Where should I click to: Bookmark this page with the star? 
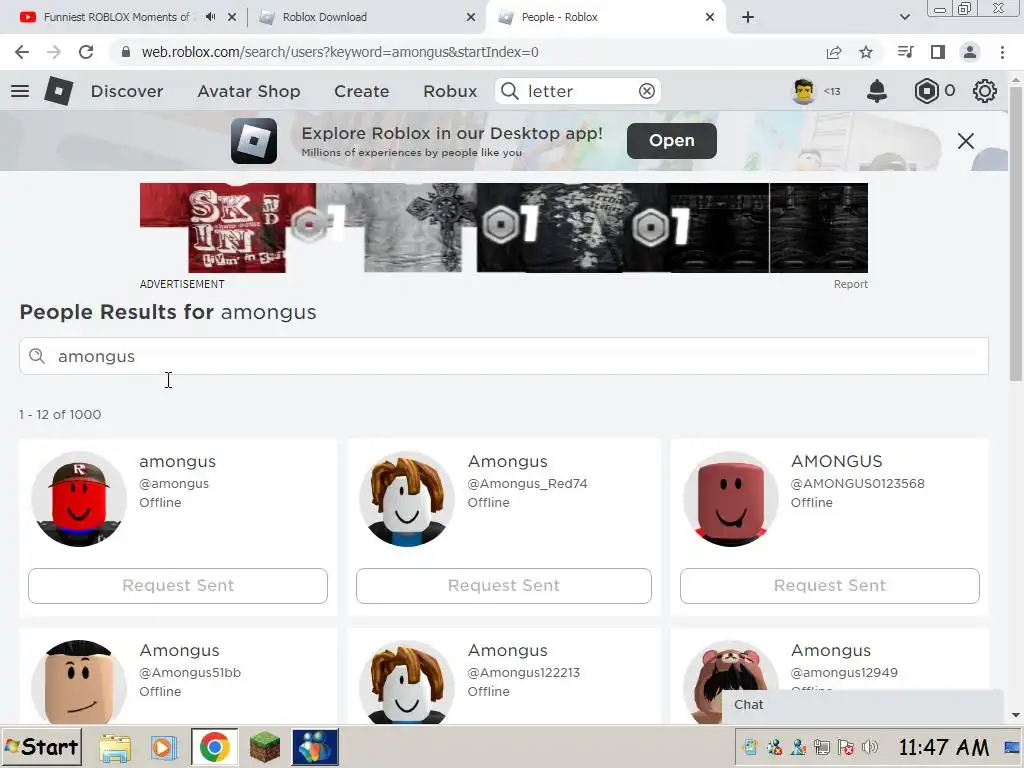pos(866,52)
